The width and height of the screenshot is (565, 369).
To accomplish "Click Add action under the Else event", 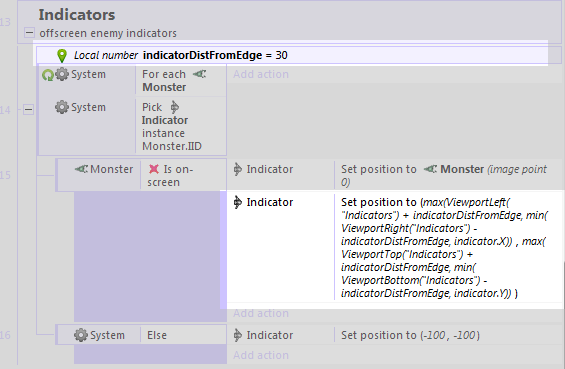I will click(261, 355).
